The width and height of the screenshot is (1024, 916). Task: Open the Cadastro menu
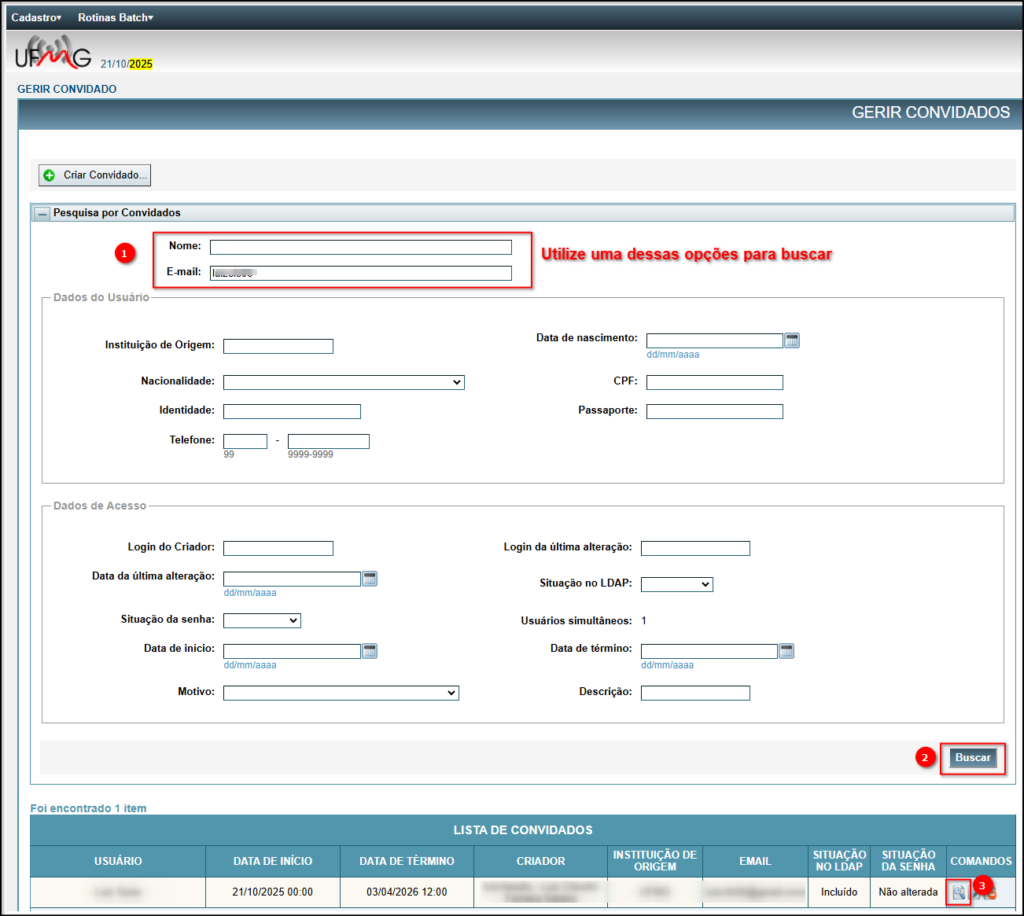pyautogui.click(x=36, y=18)
